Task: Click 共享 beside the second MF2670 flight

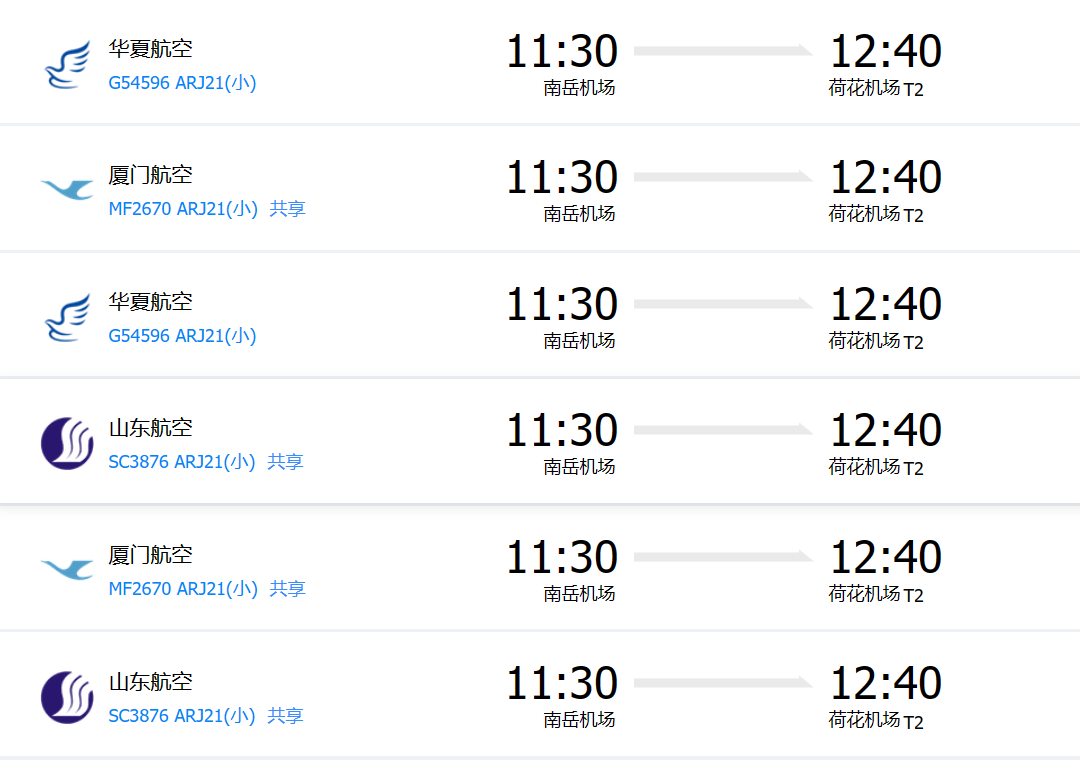Action: [x=288, y=589]
